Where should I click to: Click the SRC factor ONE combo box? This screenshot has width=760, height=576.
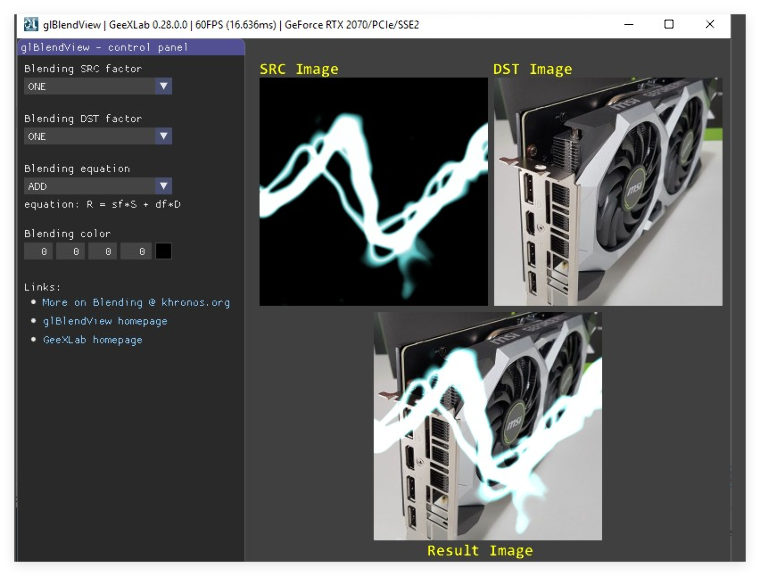[98, 86]
